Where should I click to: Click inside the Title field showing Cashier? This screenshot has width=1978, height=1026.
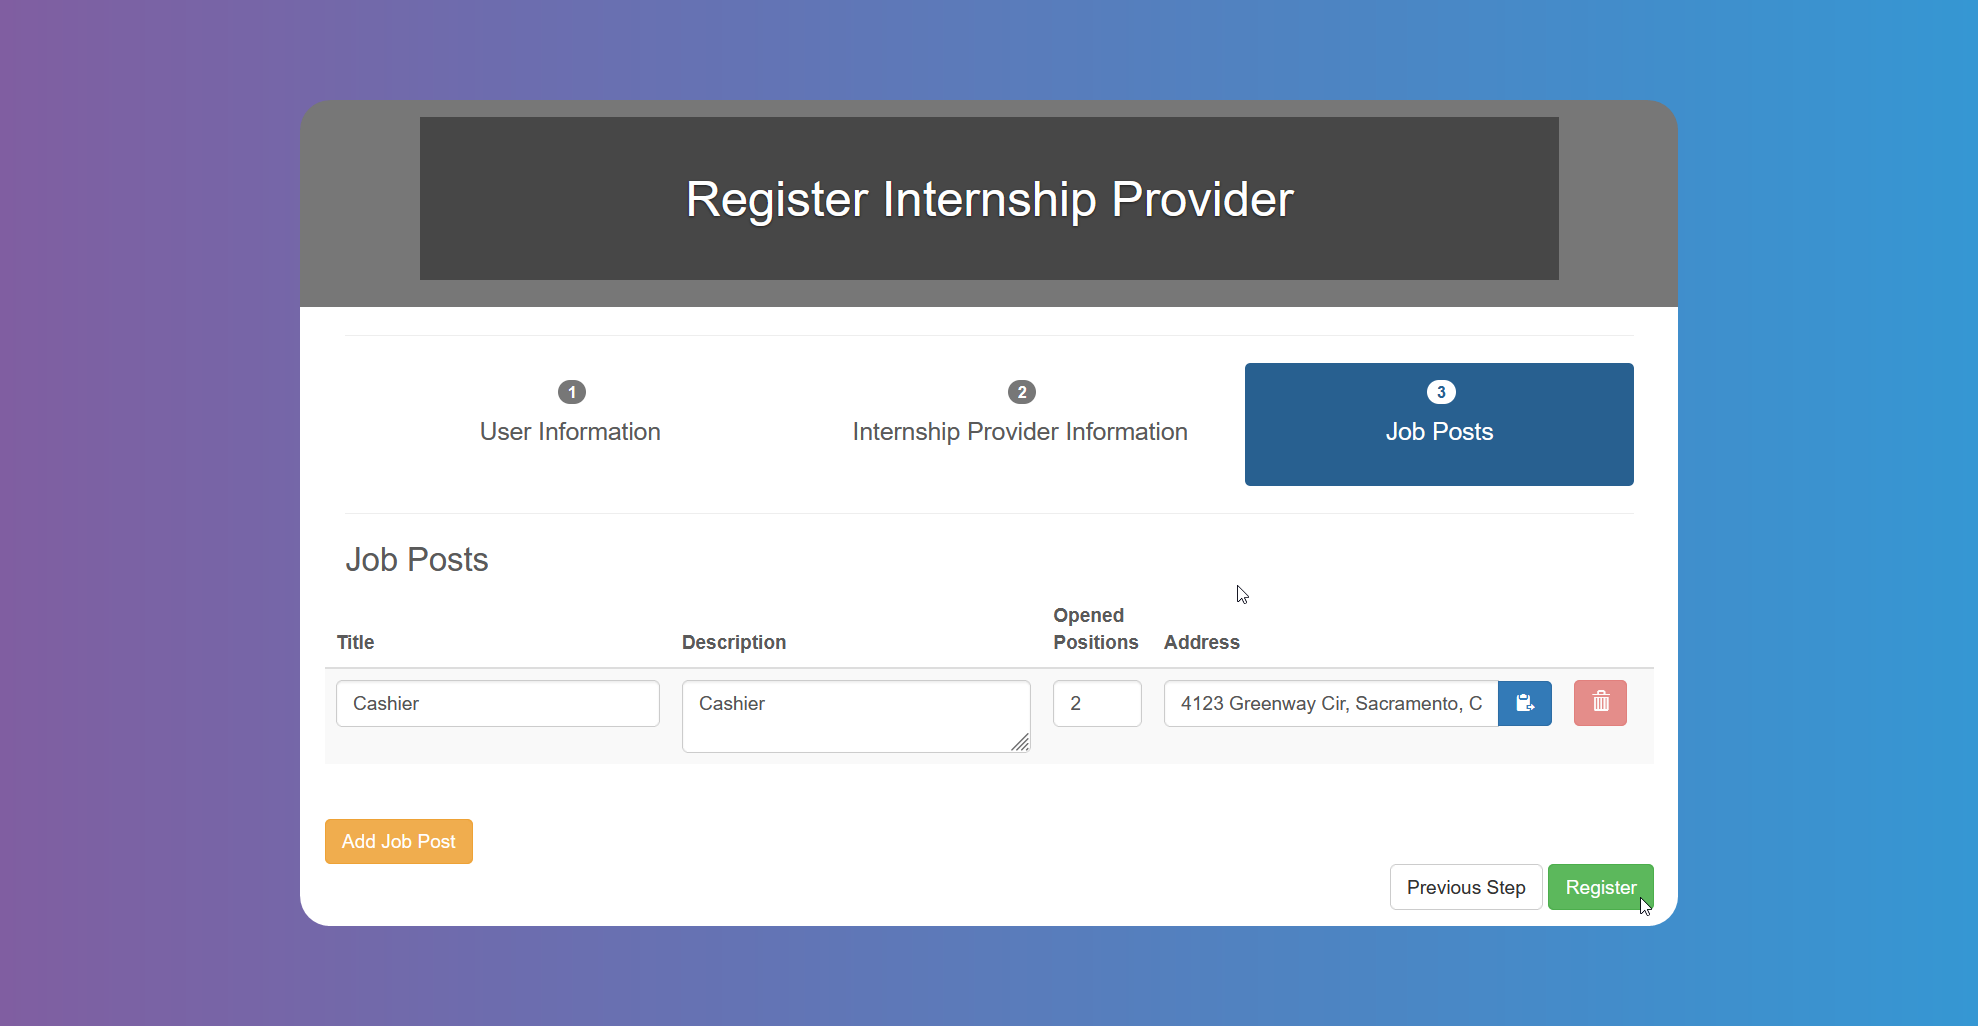497,703
